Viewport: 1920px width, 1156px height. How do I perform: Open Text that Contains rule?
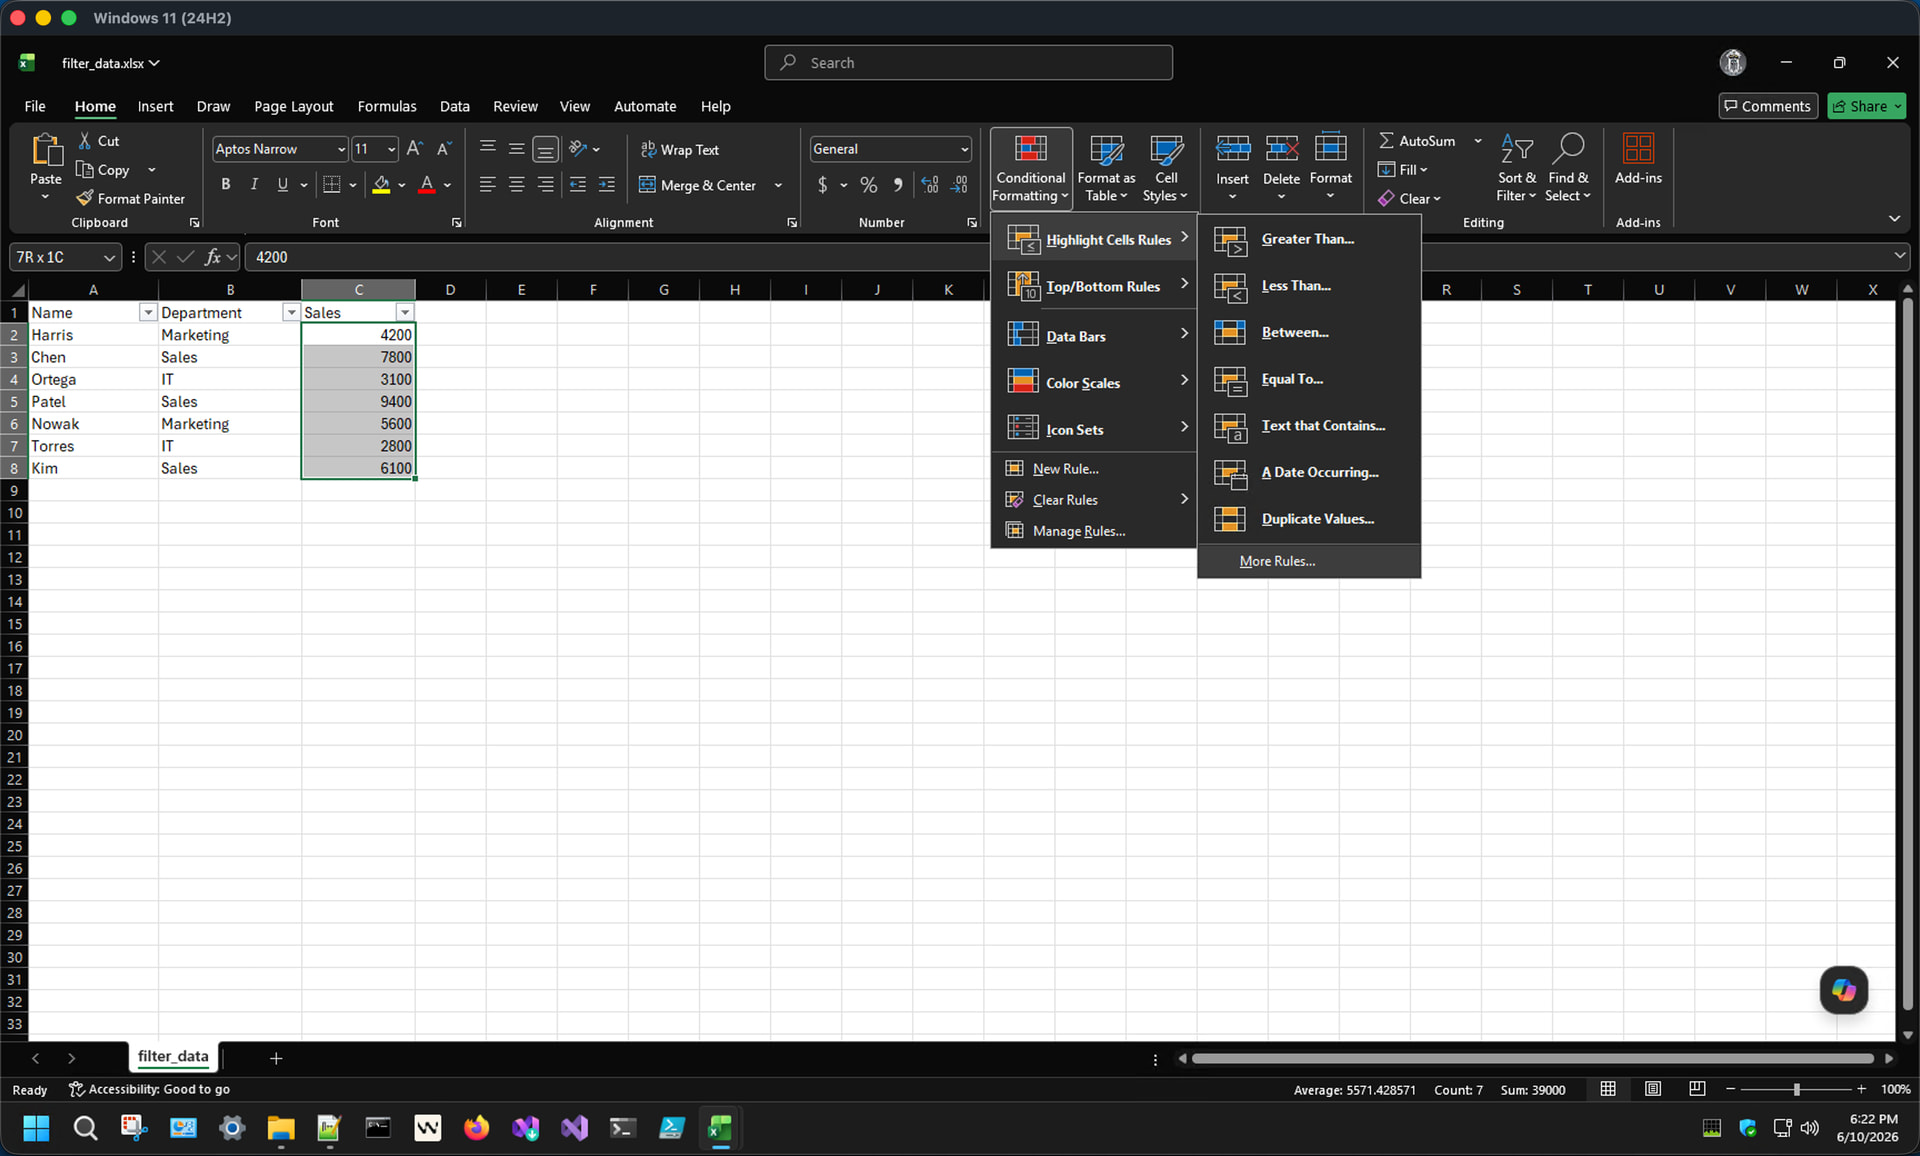tap(1308, 426)
